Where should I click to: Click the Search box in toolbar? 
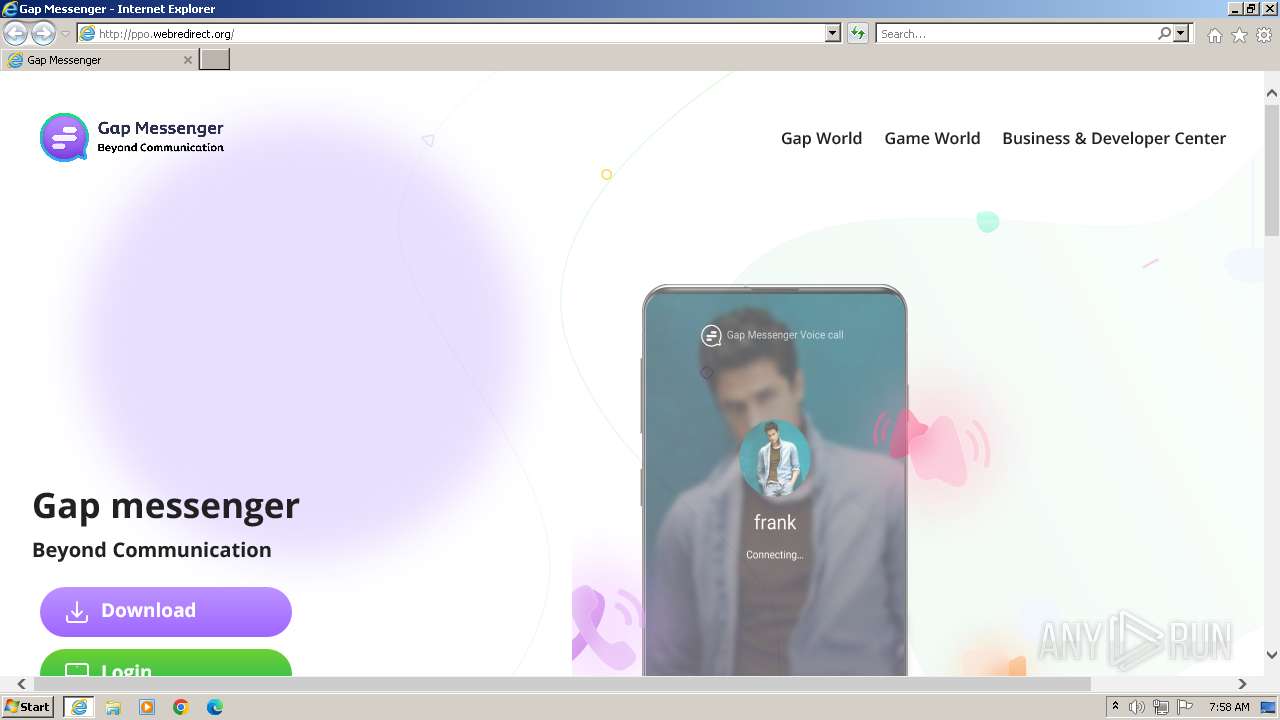(1016, 33)
